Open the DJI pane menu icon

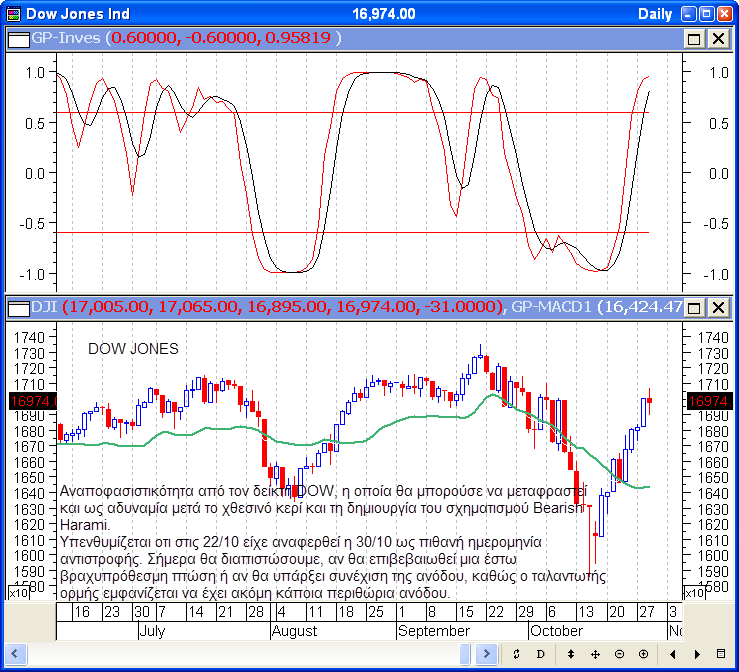coord(18,307)
